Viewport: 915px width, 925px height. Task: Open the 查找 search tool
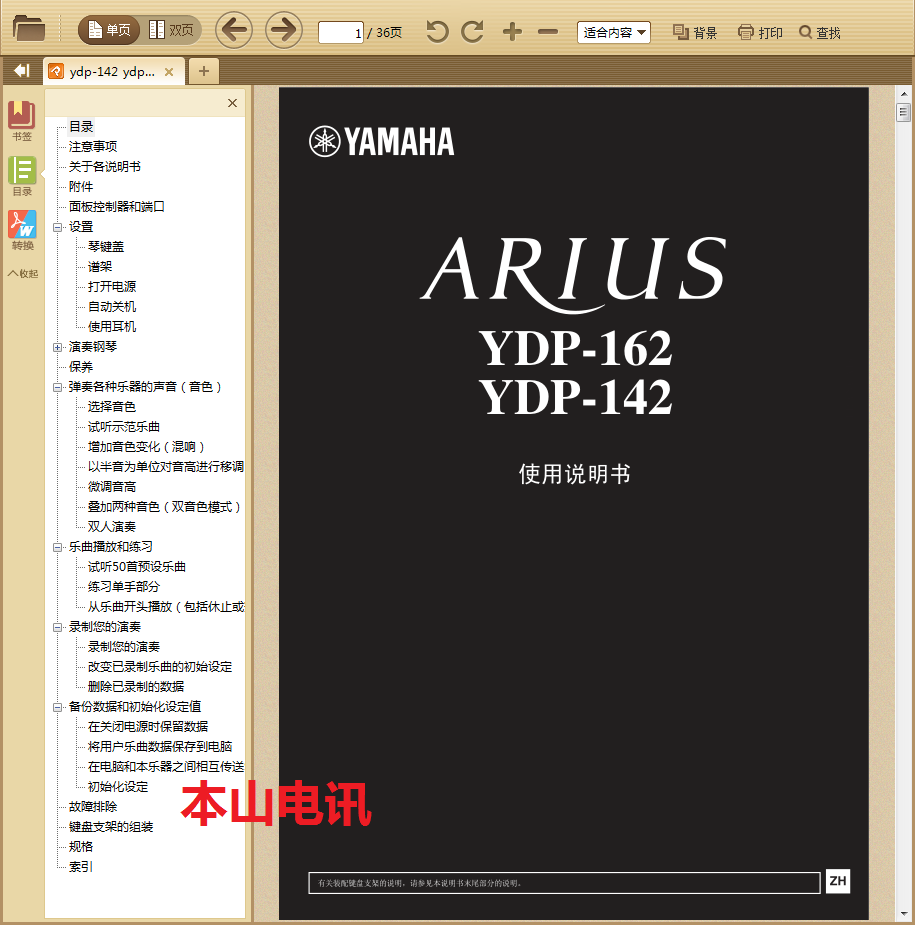point(819,32)
